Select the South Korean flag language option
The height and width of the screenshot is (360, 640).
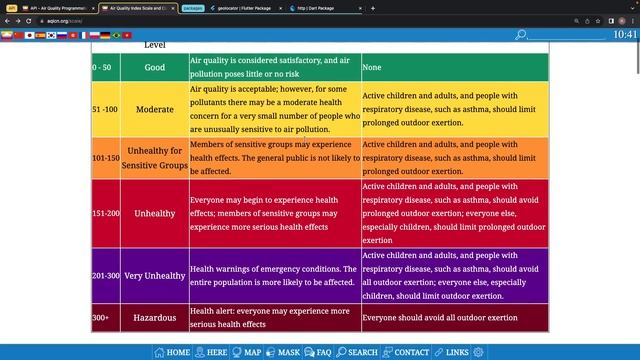(51, 36)
